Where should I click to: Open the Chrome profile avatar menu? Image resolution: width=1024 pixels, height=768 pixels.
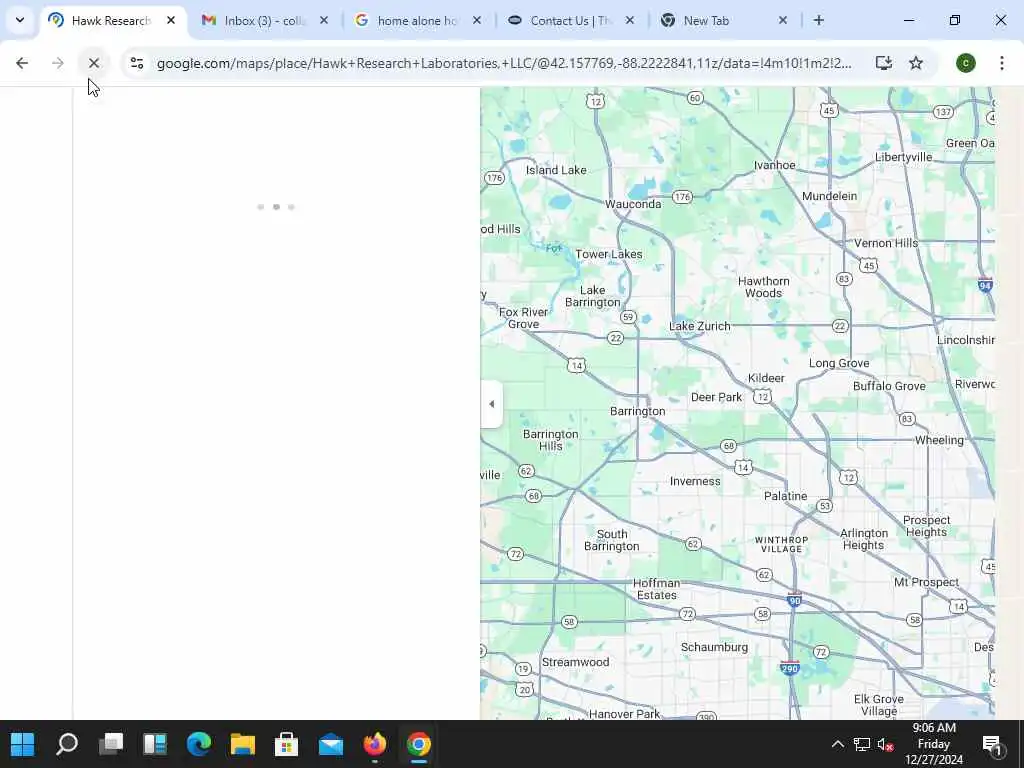click(965, 63)
